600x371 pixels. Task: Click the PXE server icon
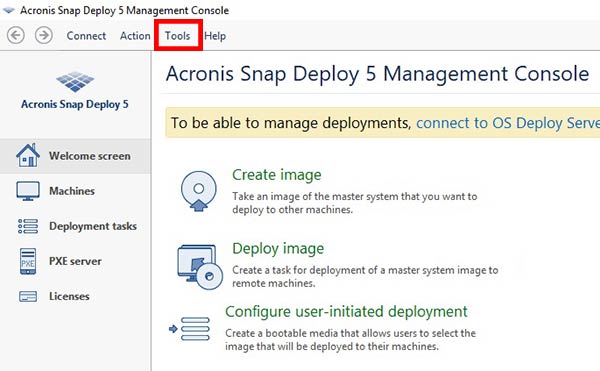pos(28,261)
